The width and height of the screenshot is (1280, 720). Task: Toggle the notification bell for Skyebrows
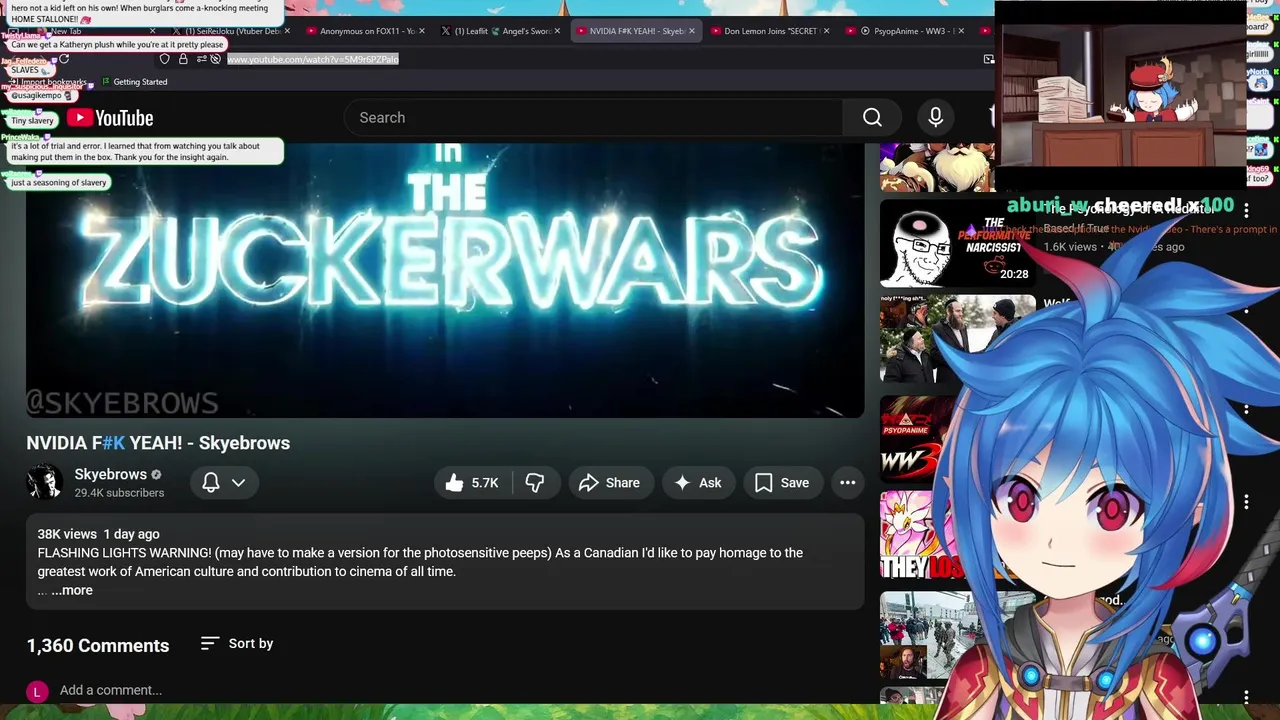coord(211,483)
